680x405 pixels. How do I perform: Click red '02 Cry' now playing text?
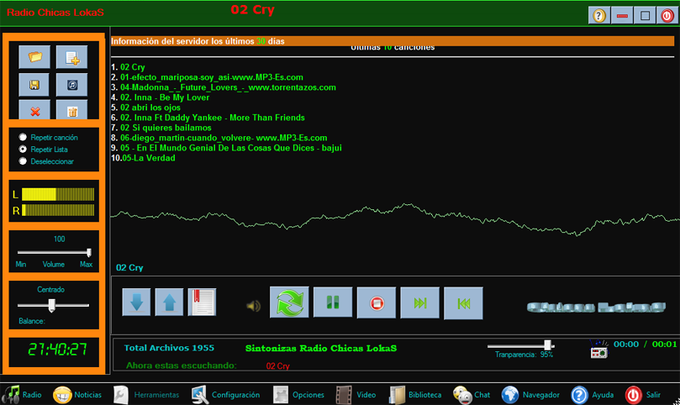(x=278, y=366)
